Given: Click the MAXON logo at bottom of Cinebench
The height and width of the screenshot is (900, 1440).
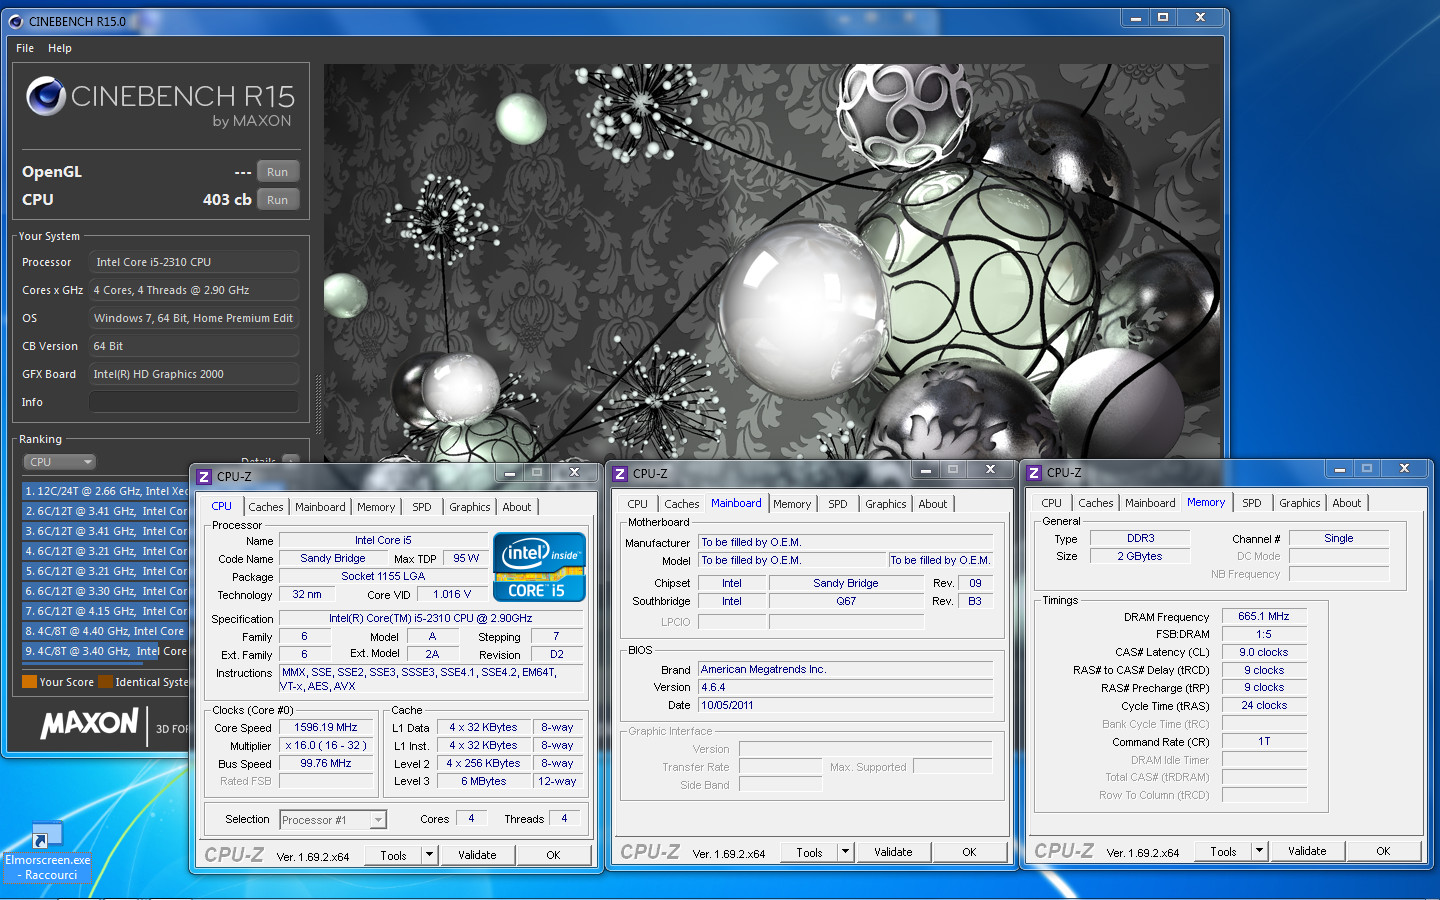Looking at the screenshot, I should (x=89, y=724).
